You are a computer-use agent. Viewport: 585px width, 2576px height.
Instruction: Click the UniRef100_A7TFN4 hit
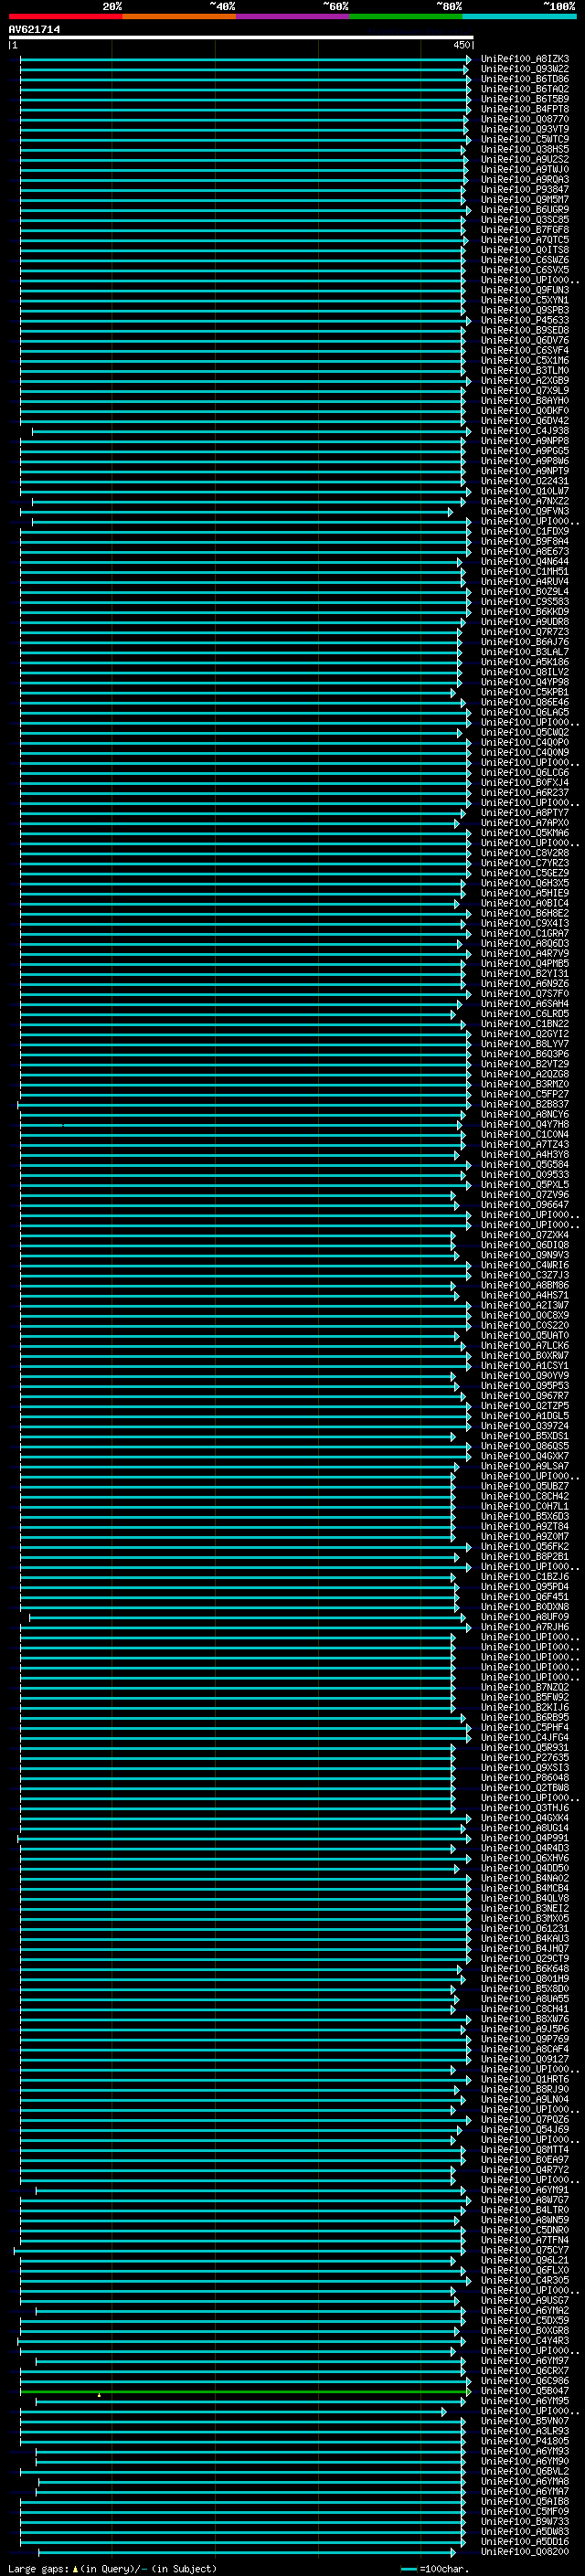(524, 2240)
